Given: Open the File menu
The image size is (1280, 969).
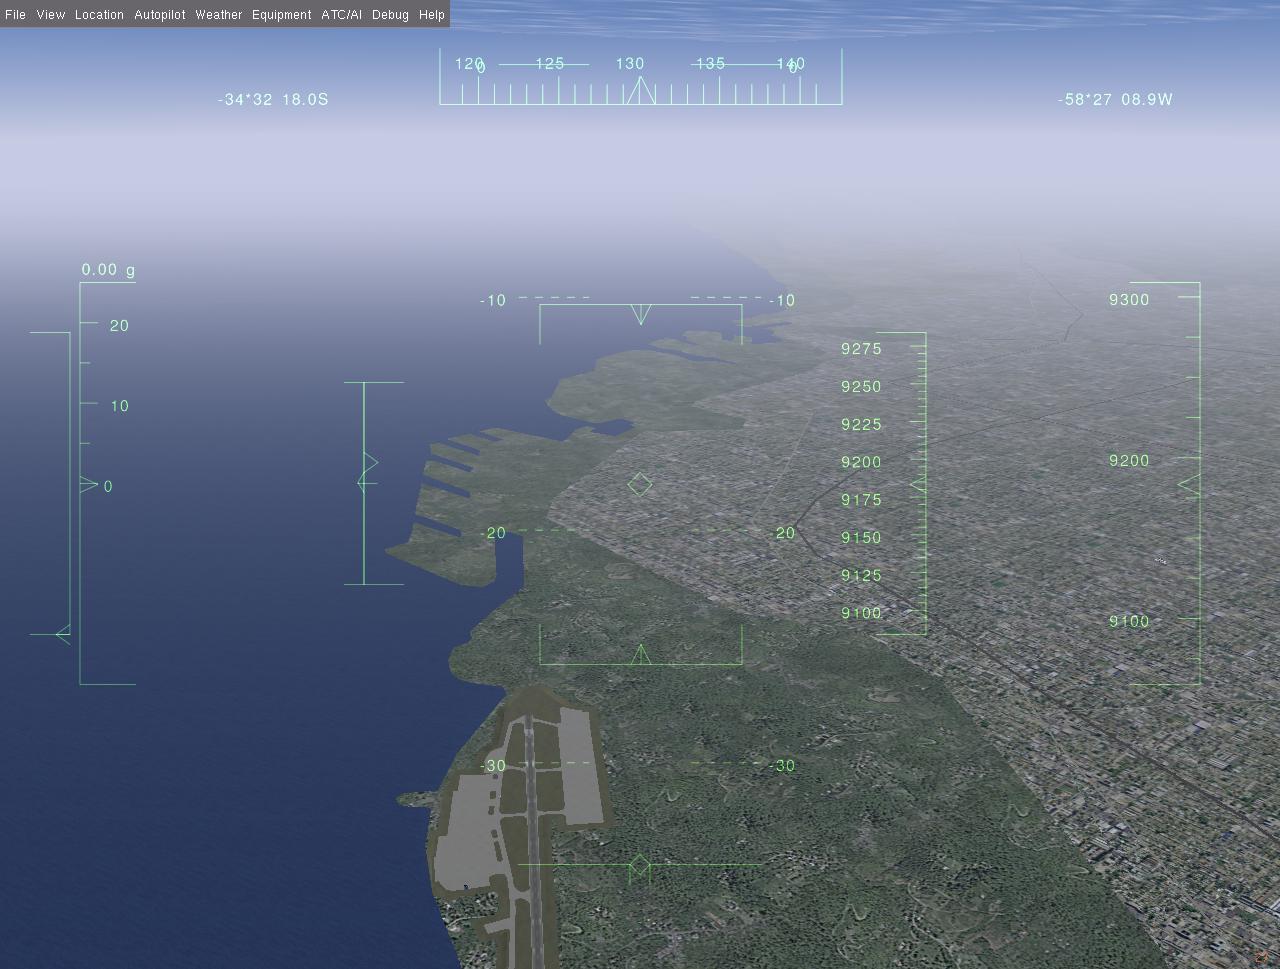Looking at the screenshot, I should coord(15,15).
